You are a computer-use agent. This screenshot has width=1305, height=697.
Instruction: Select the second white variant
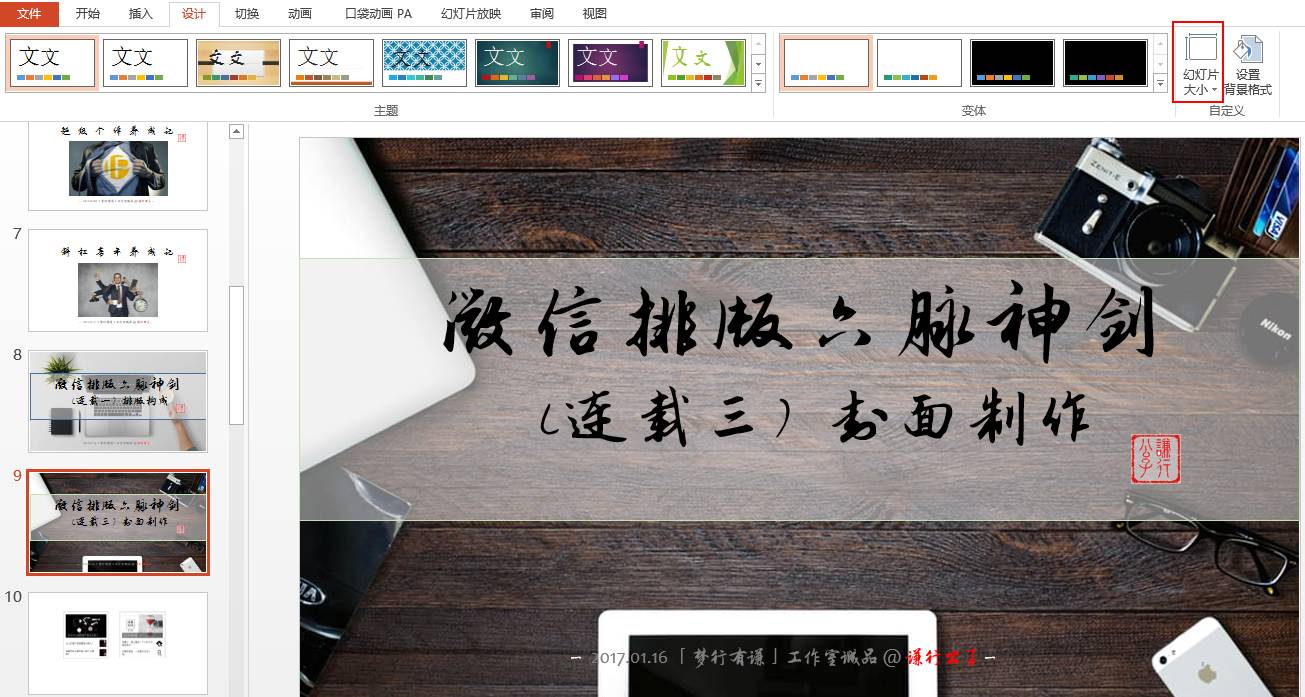[x=919, y=63]
